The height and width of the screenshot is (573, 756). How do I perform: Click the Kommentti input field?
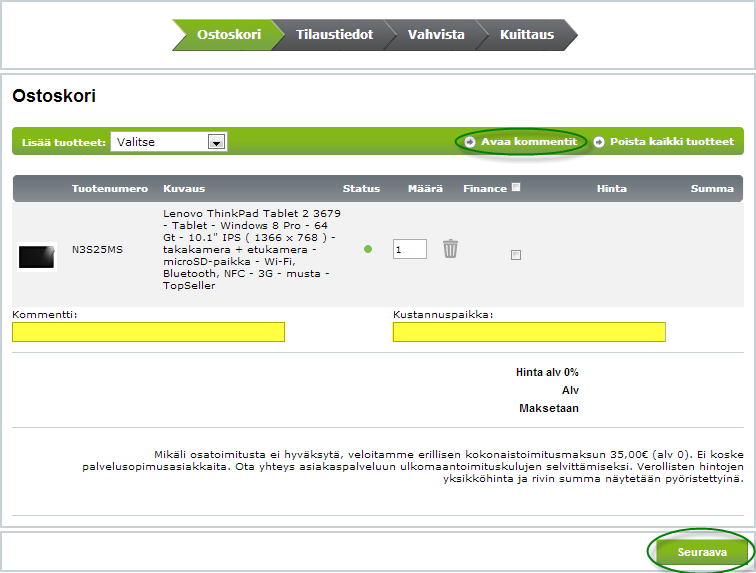(148, 332)
